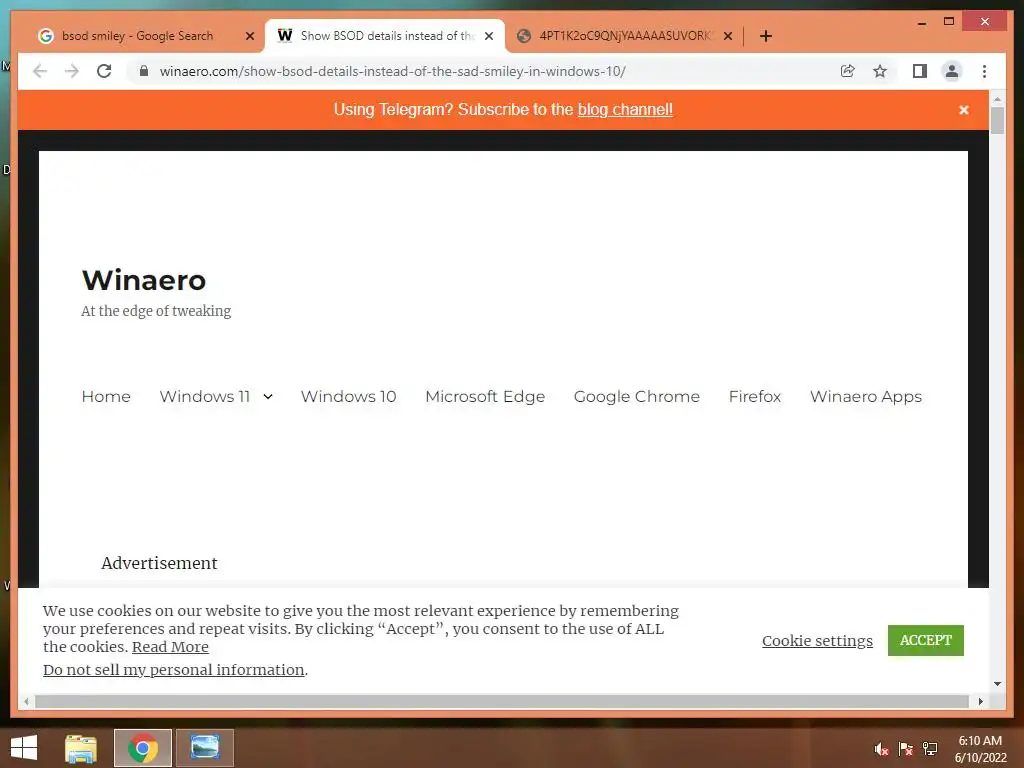Click the Winaero site title
The height and width of the screenshot is (768, 1024).
click(144, 280)
